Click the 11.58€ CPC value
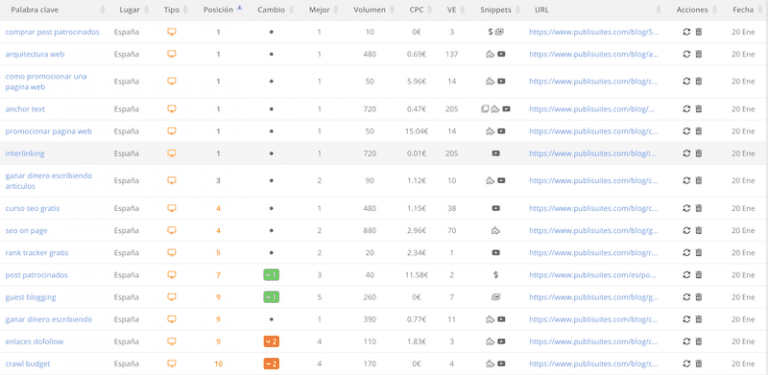The height and width of the screenshot is (375, 768). (417, 275)
